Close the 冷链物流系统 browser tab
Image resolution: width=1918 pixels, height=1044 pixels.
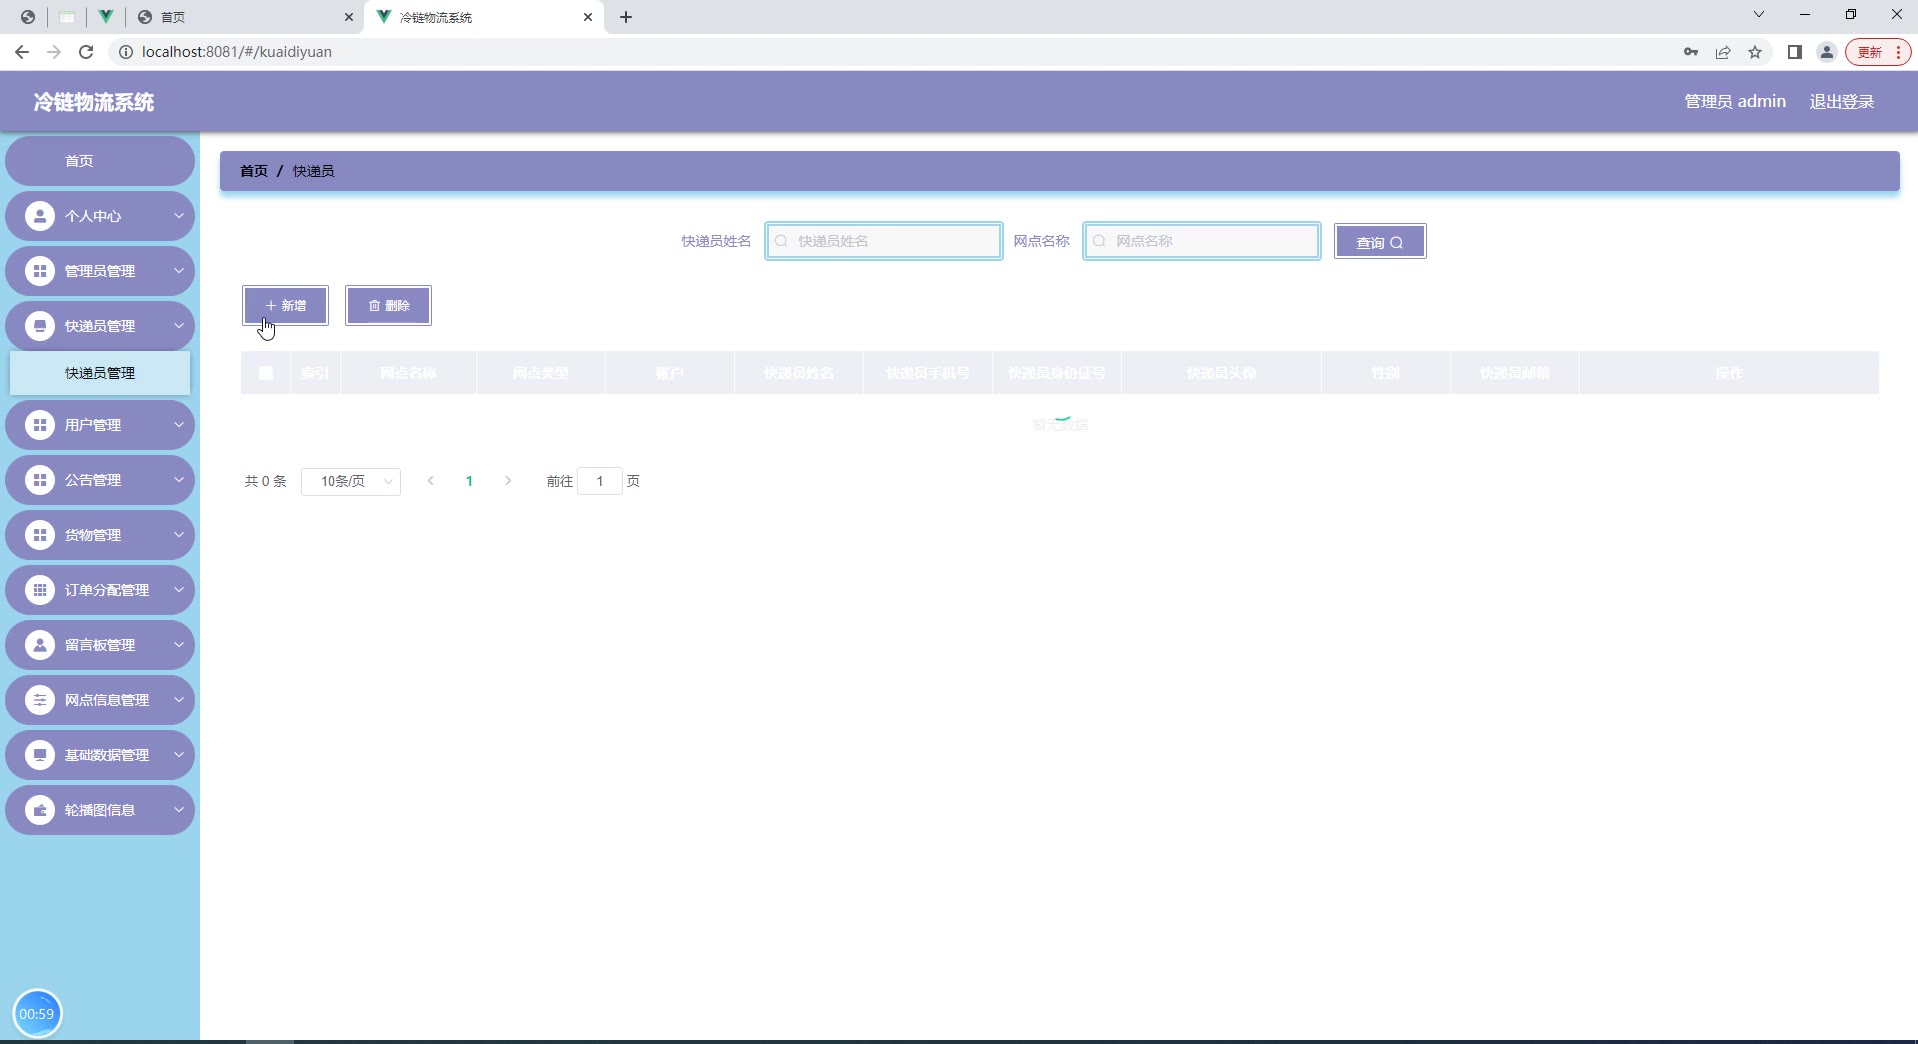[x=588, y=17]
